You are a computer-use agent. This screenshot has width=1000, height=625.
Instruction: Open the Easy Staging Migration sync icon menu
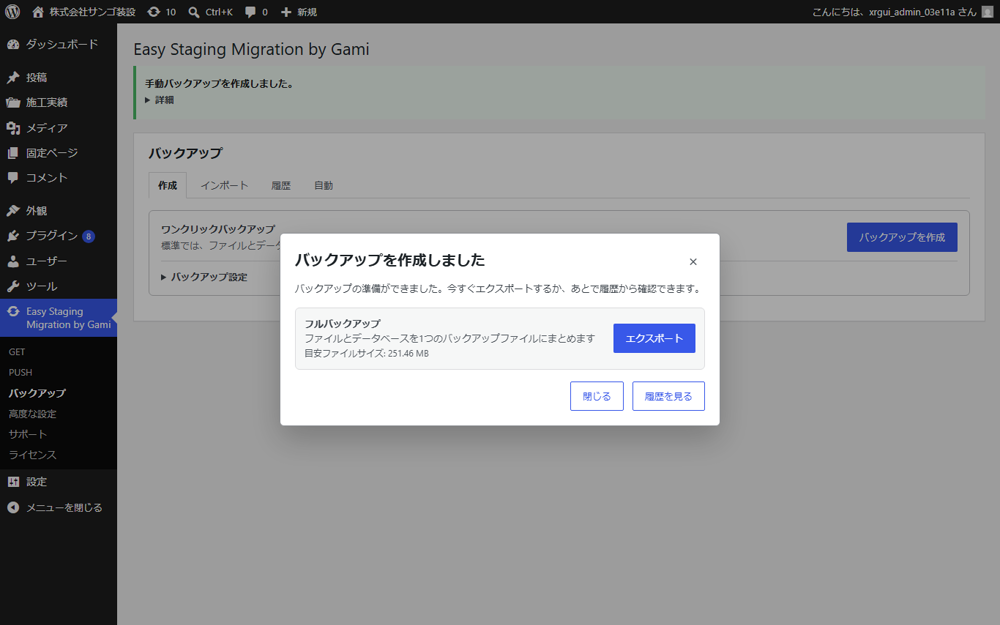coord(13,311)
